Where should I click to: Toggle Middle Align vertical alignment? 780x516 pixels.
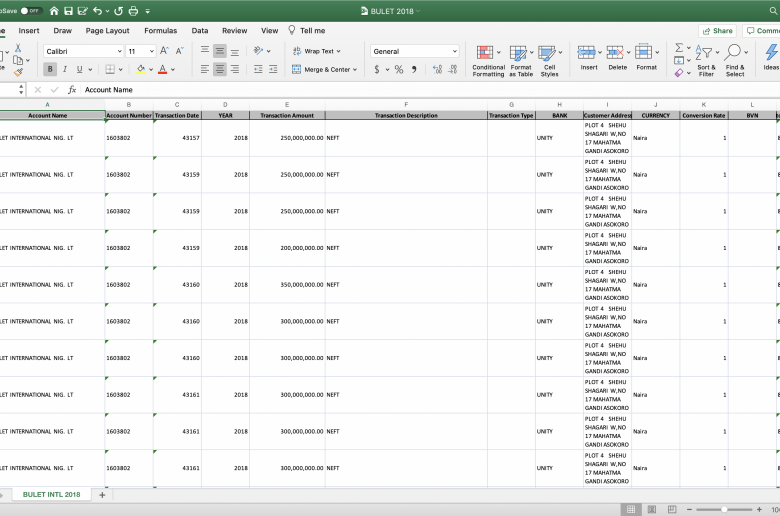coord(219,51)
